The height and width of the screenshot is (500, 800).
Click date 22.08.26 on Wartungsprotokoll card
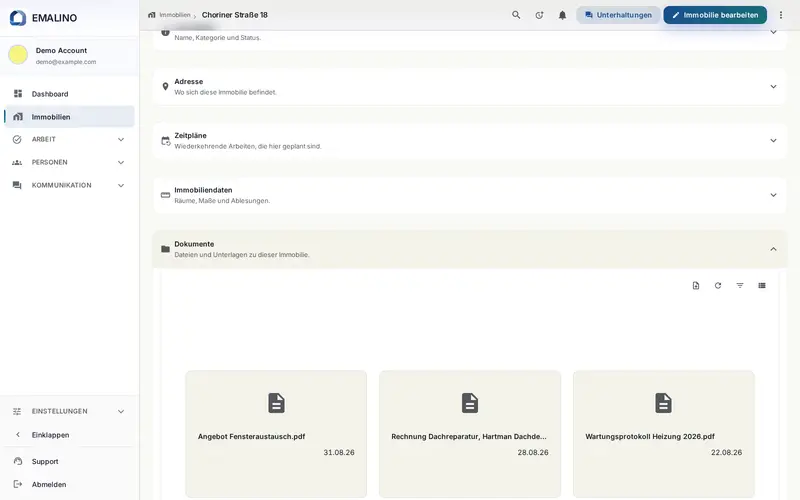727,453
